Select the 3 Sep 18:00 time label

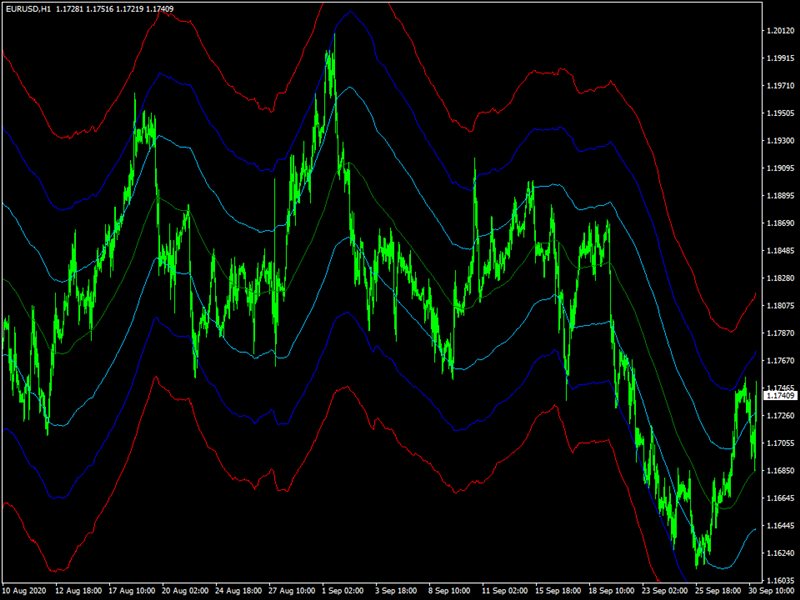[396, 591]
